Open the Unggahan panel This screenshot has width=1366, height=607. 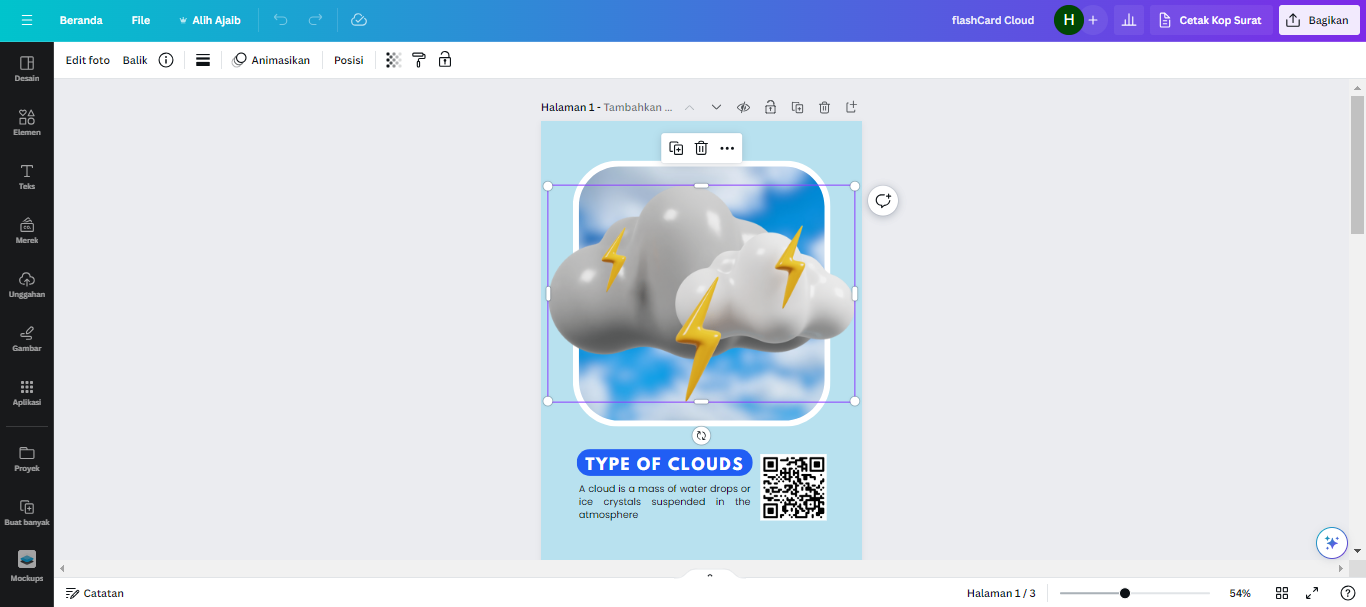[x=26, y=283]
